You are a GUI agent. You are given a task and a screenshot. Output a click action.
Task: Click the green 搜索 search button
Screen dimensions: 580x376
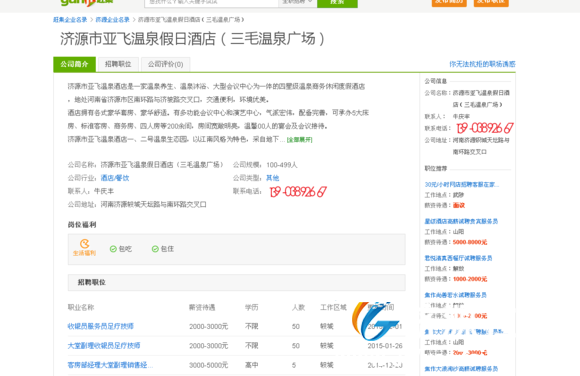coord(337,3)
